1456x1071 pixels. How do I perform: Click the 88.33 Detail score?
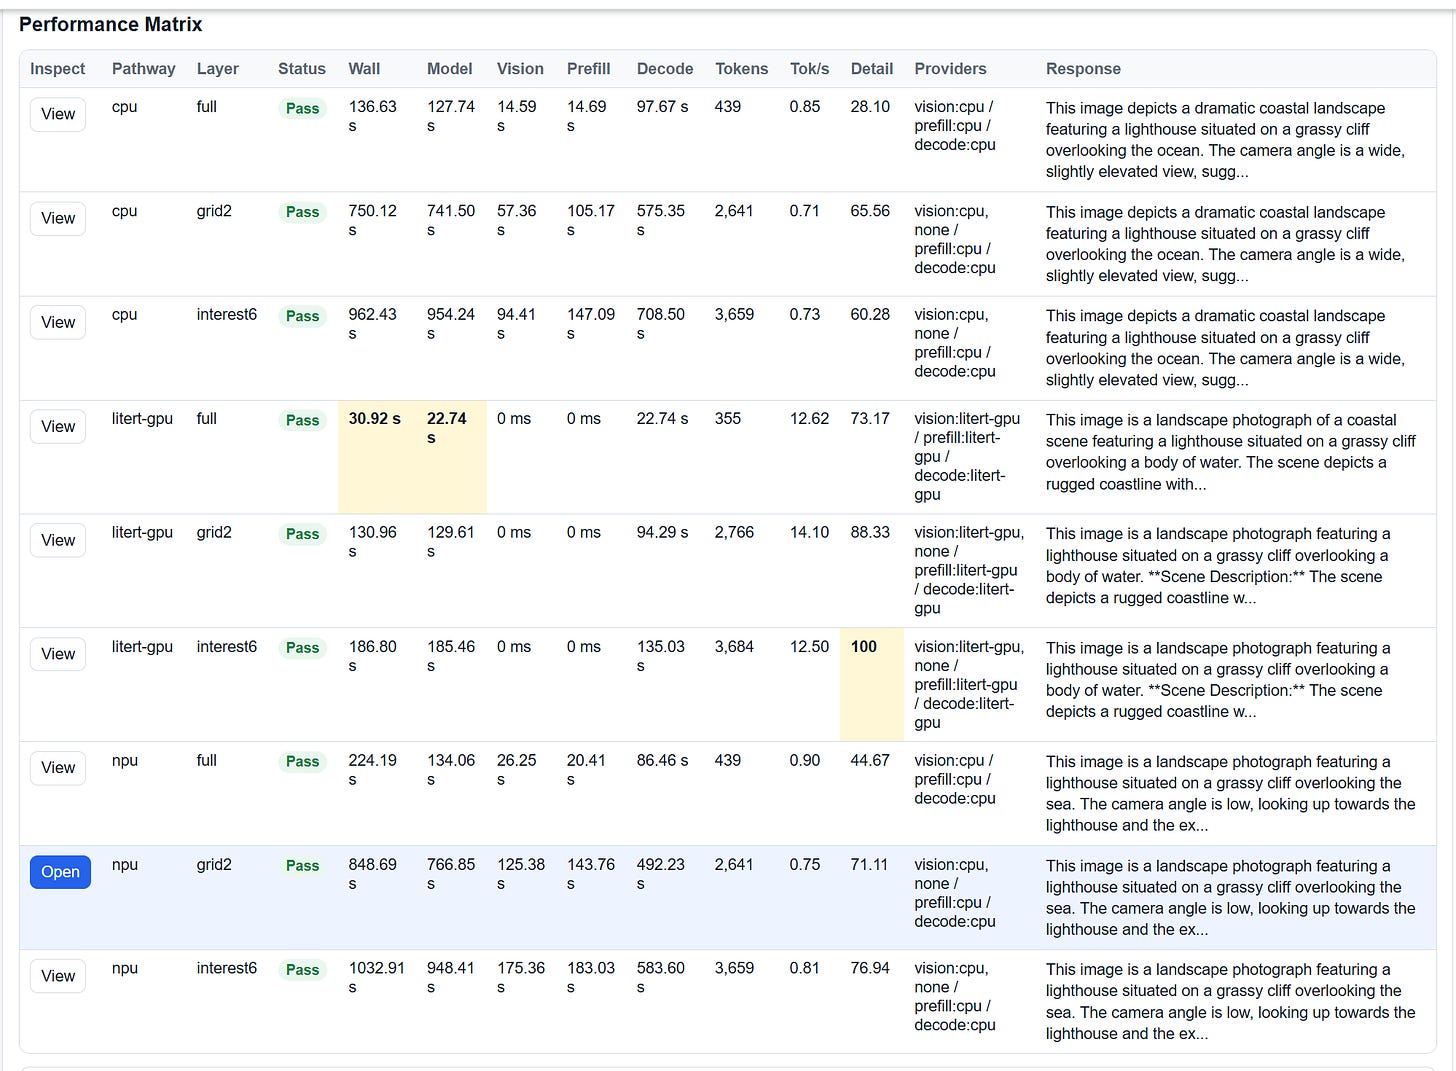click(870, 532)
